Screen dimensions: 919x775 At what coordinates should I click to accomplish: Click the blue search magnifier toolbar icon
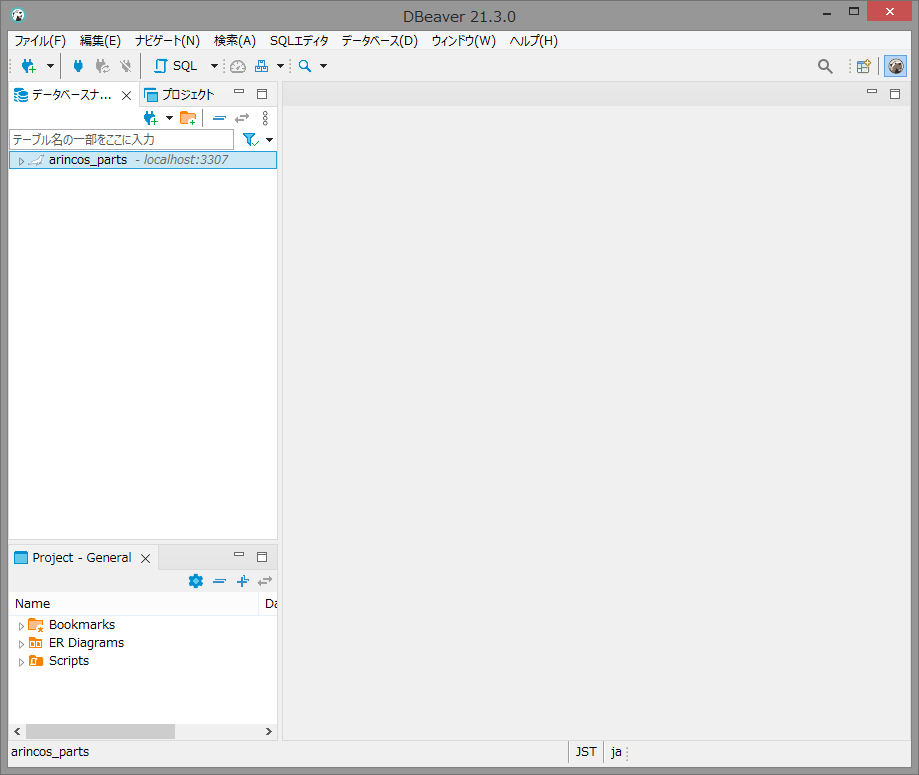pos(305,66)
